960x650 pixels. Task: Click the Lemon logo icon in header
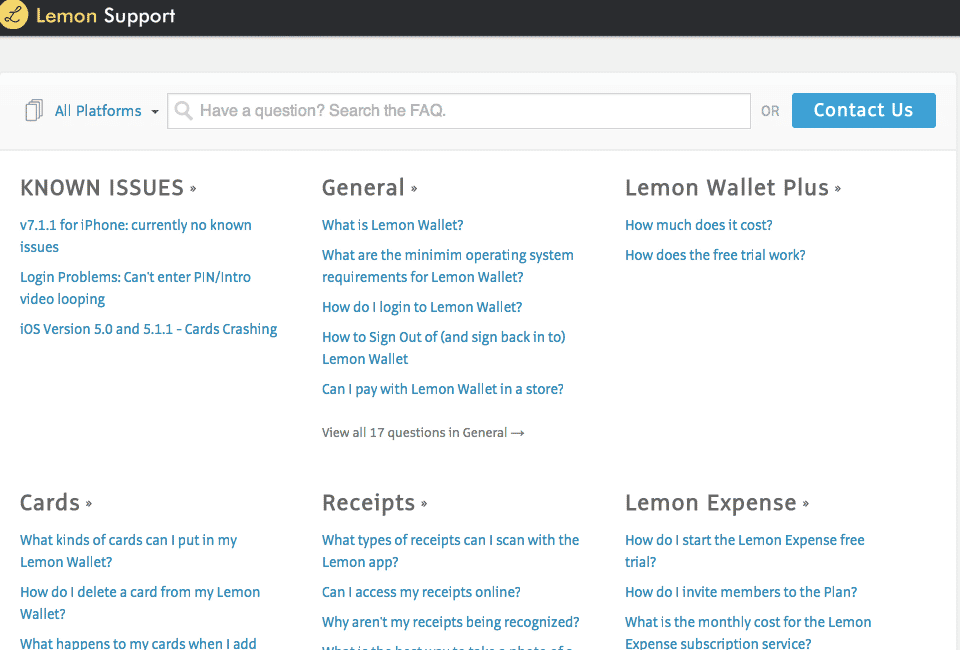[x=13, y=15]
